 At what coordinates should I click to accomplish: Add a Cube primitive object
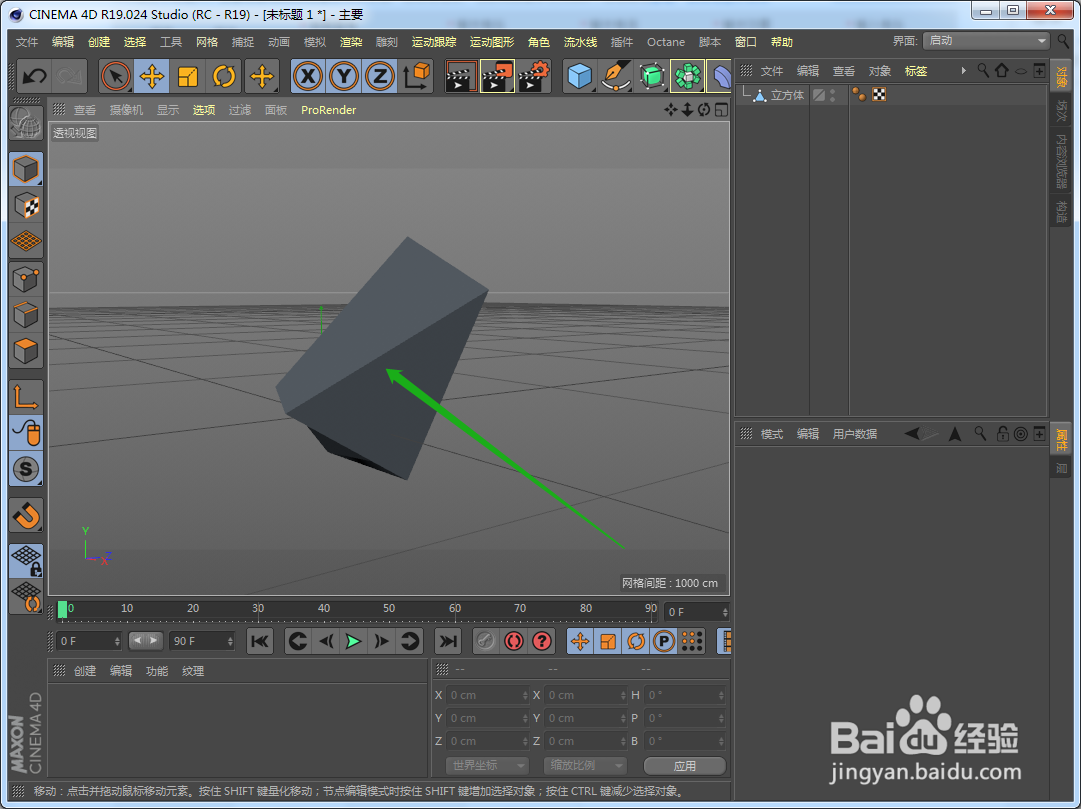580,76
